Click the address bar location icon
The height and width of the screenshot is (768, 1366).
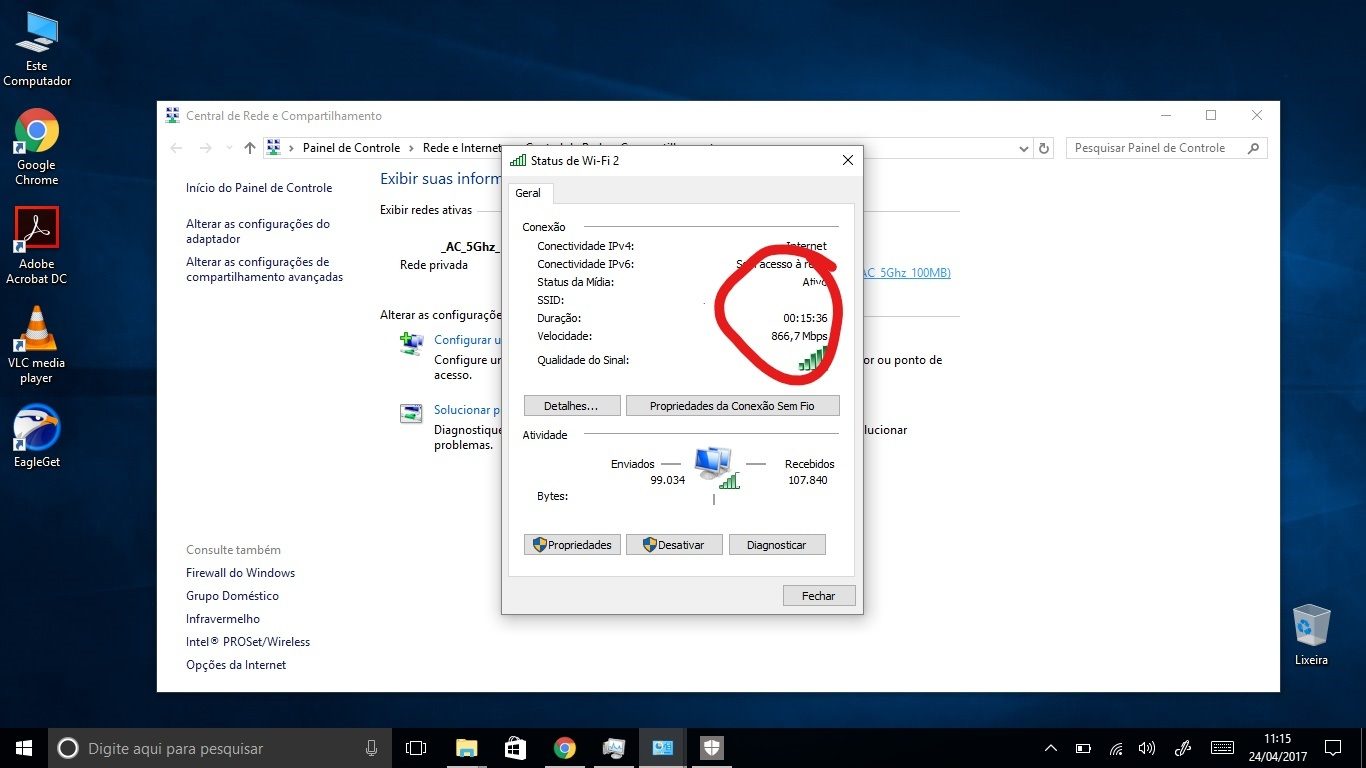(274, 148)
